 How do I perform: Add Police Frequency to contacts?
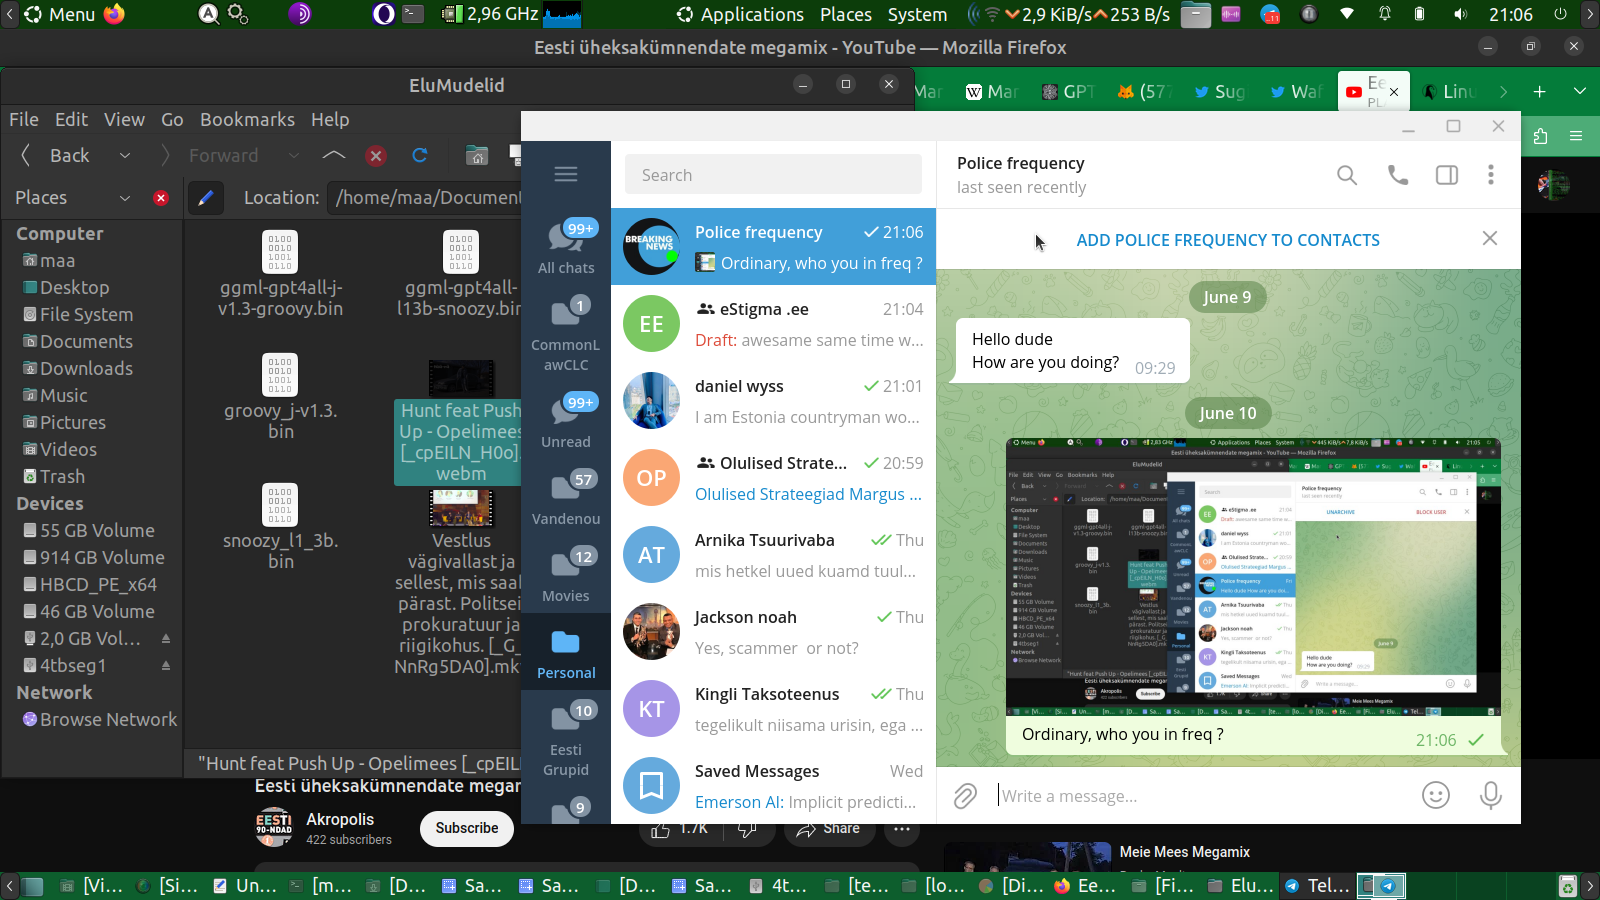point(1228,240)
